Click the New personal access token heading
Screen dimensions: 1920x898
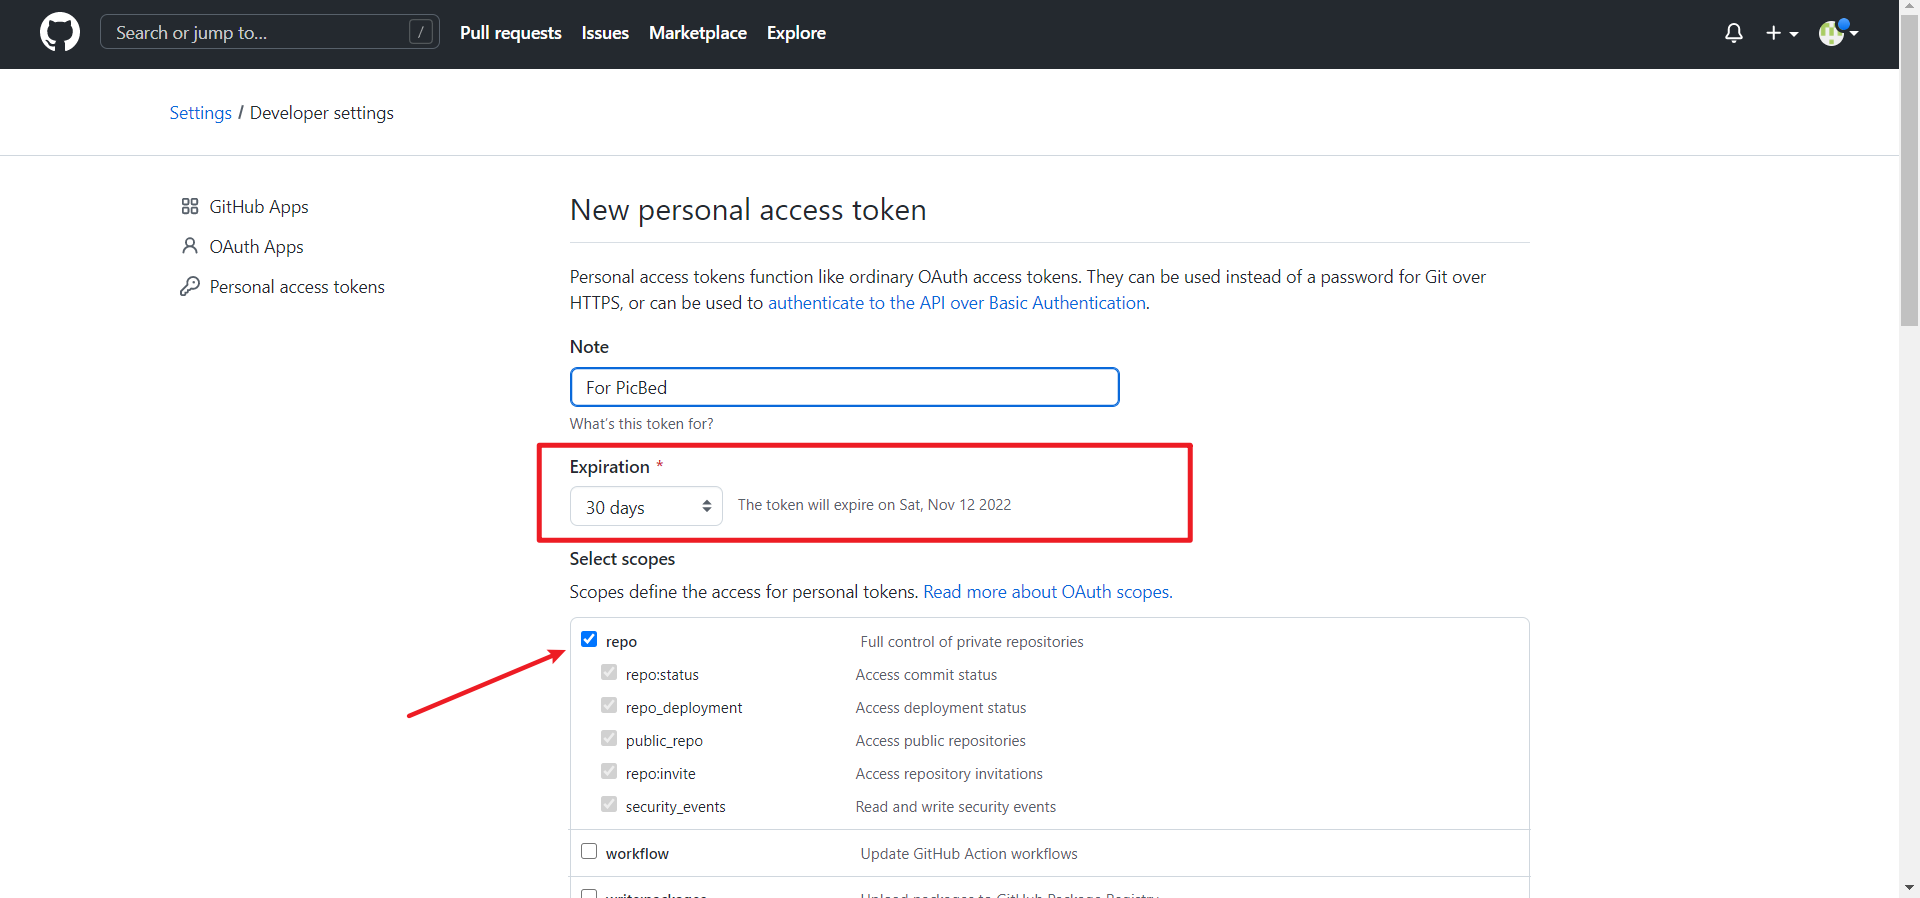748,210
